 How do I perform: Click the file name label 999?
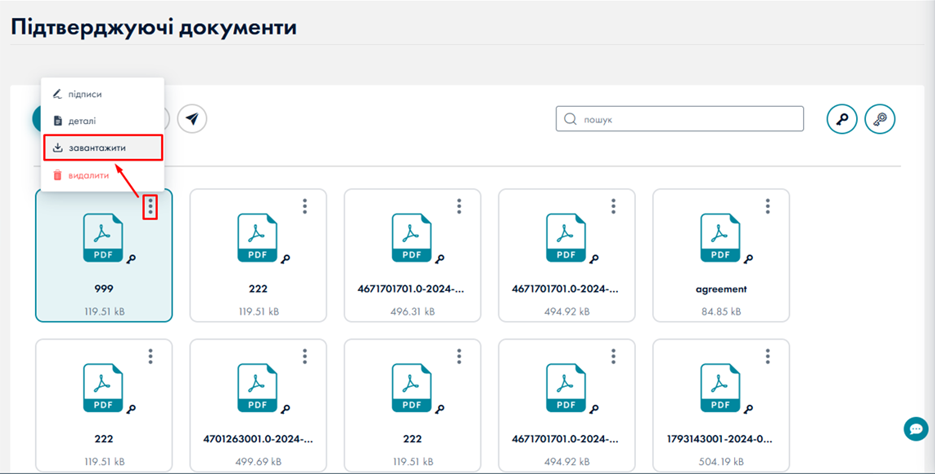tap(102, 288)
